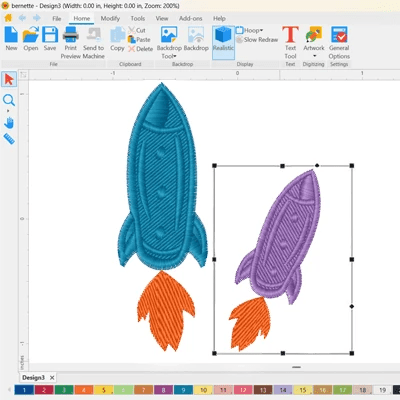Viewport: 400px width, 400px height.
Task: Pick orange thread color swatch 4
Action: tap(84, 390)
